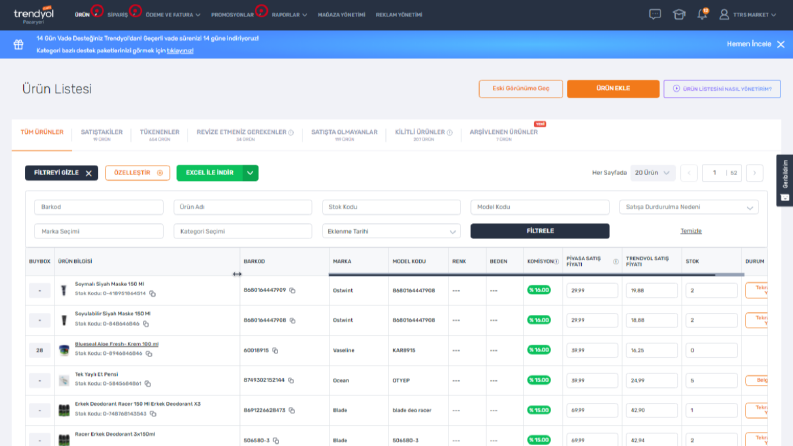
Task: Click the Piyasa Satış Fiyatı info icon
Action: [x=615, y=261]
